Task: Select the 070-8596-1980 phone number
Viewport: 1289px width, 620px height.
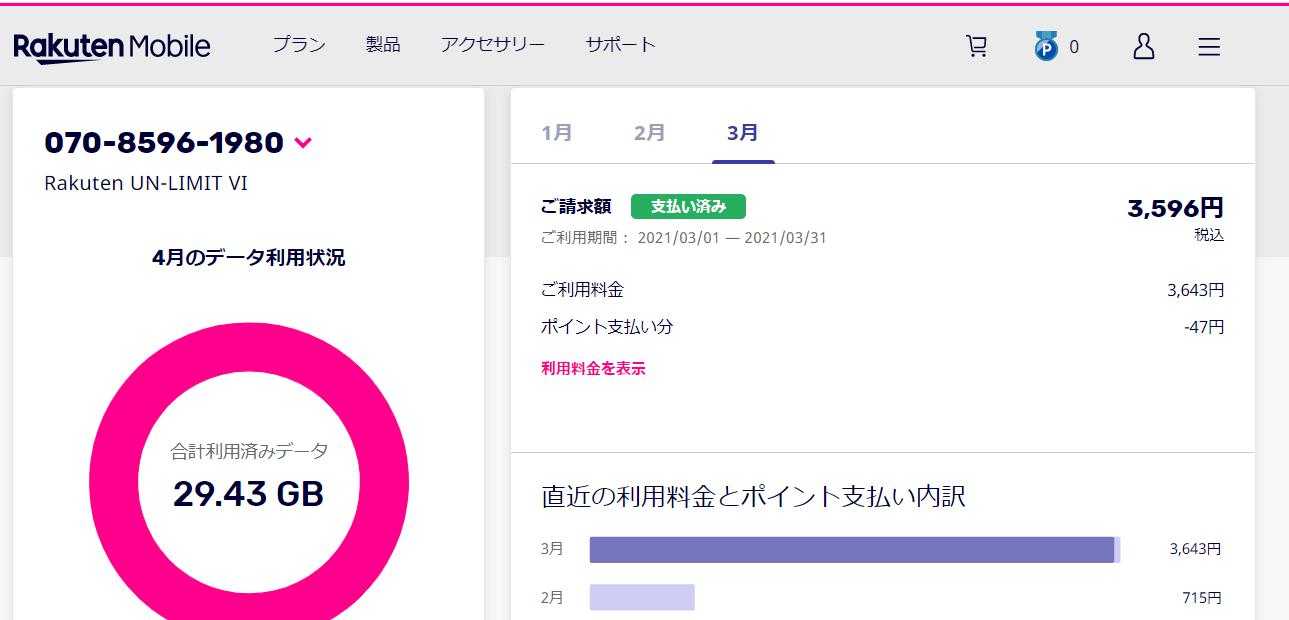Action: pyautogui.click(x=164, y=143)
